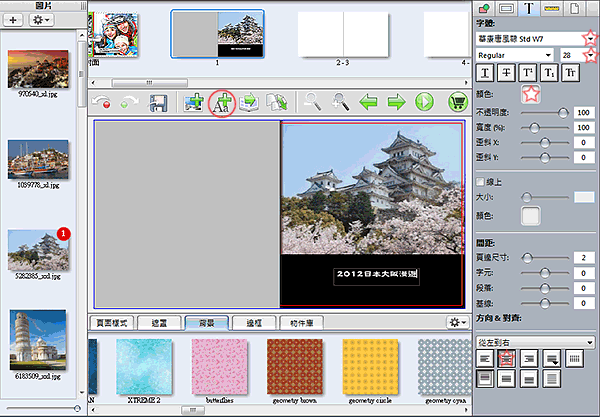Click the undo arrow icon
This screenshot has height=417, width=600.
pyautogui.click(x=101, y=103)
